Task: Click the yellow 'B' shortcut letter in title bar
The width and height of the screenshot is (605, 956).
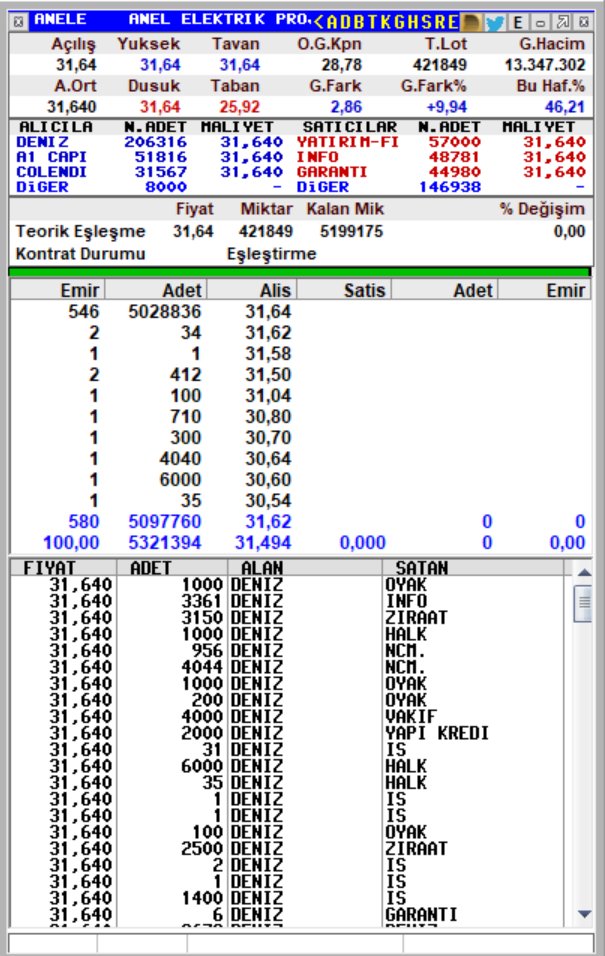Action: (359, 23)
